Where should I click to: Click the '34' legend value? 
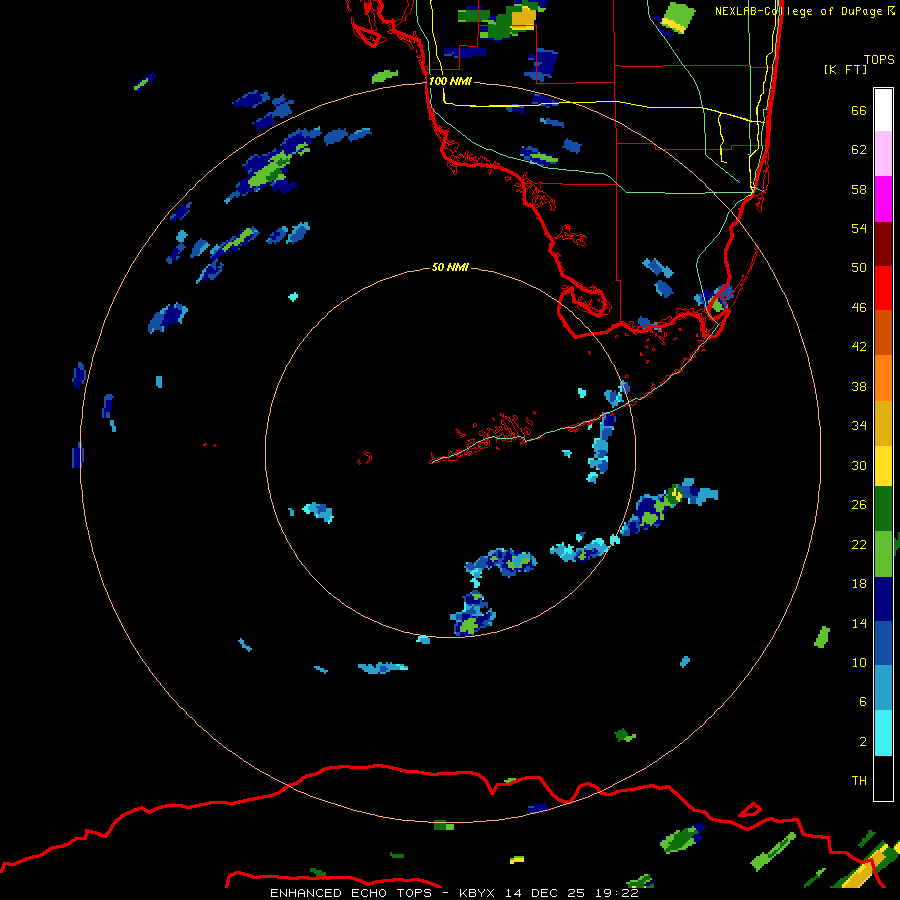(859, 425)
